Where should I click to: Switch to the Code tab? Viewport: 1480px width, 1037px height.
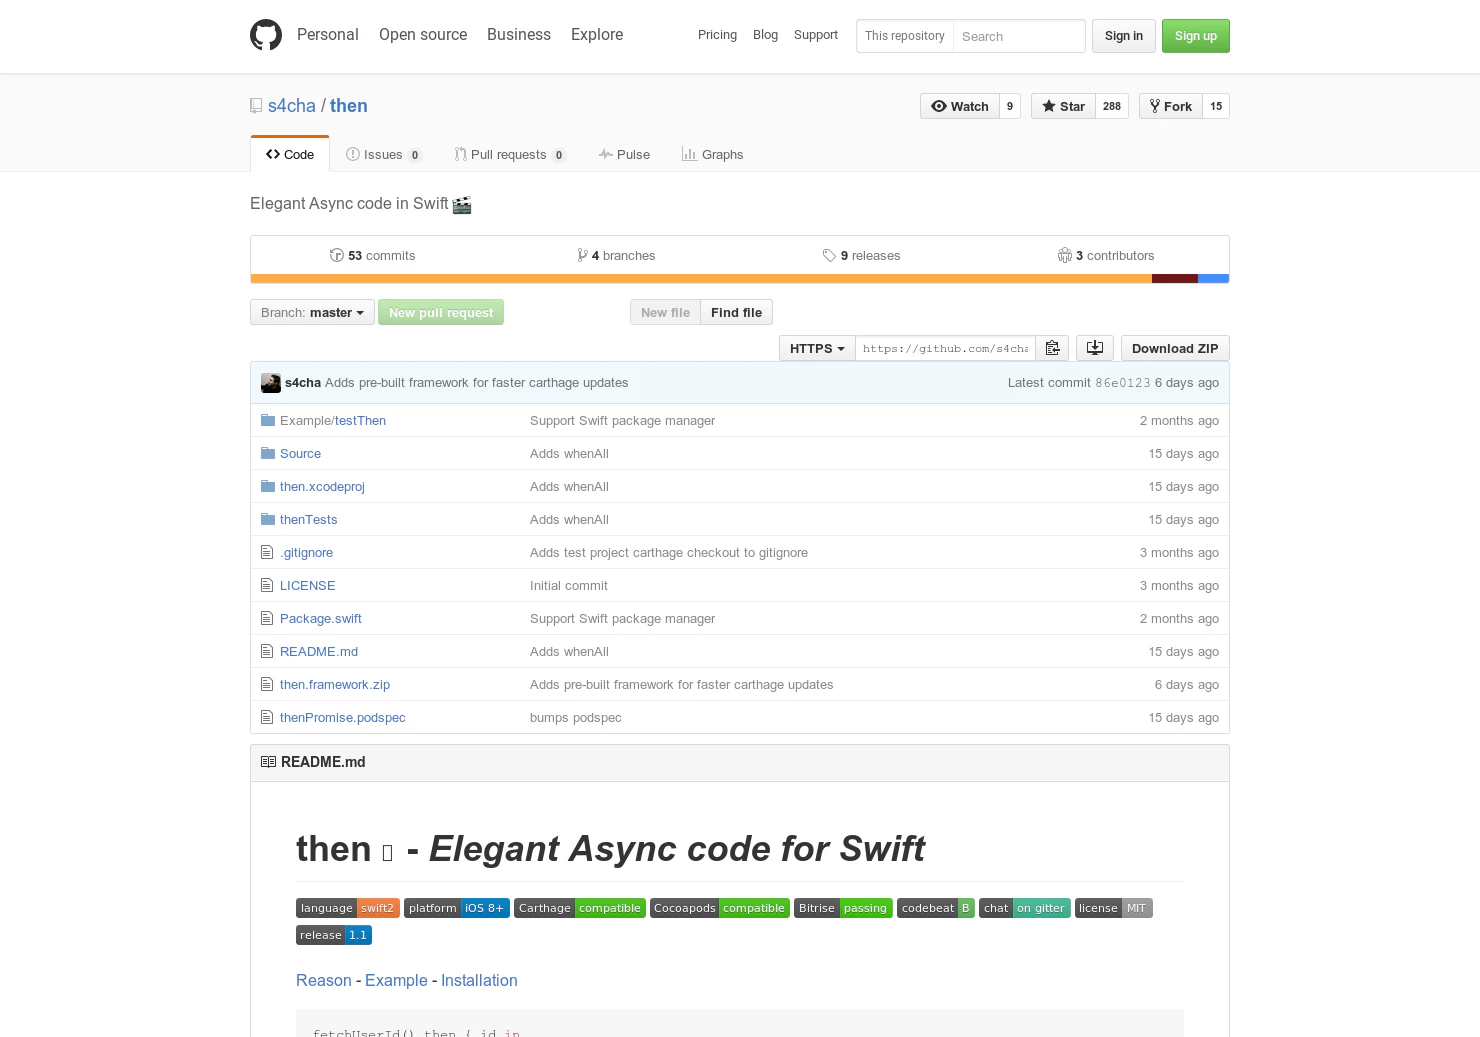click(x=290, y=154)
